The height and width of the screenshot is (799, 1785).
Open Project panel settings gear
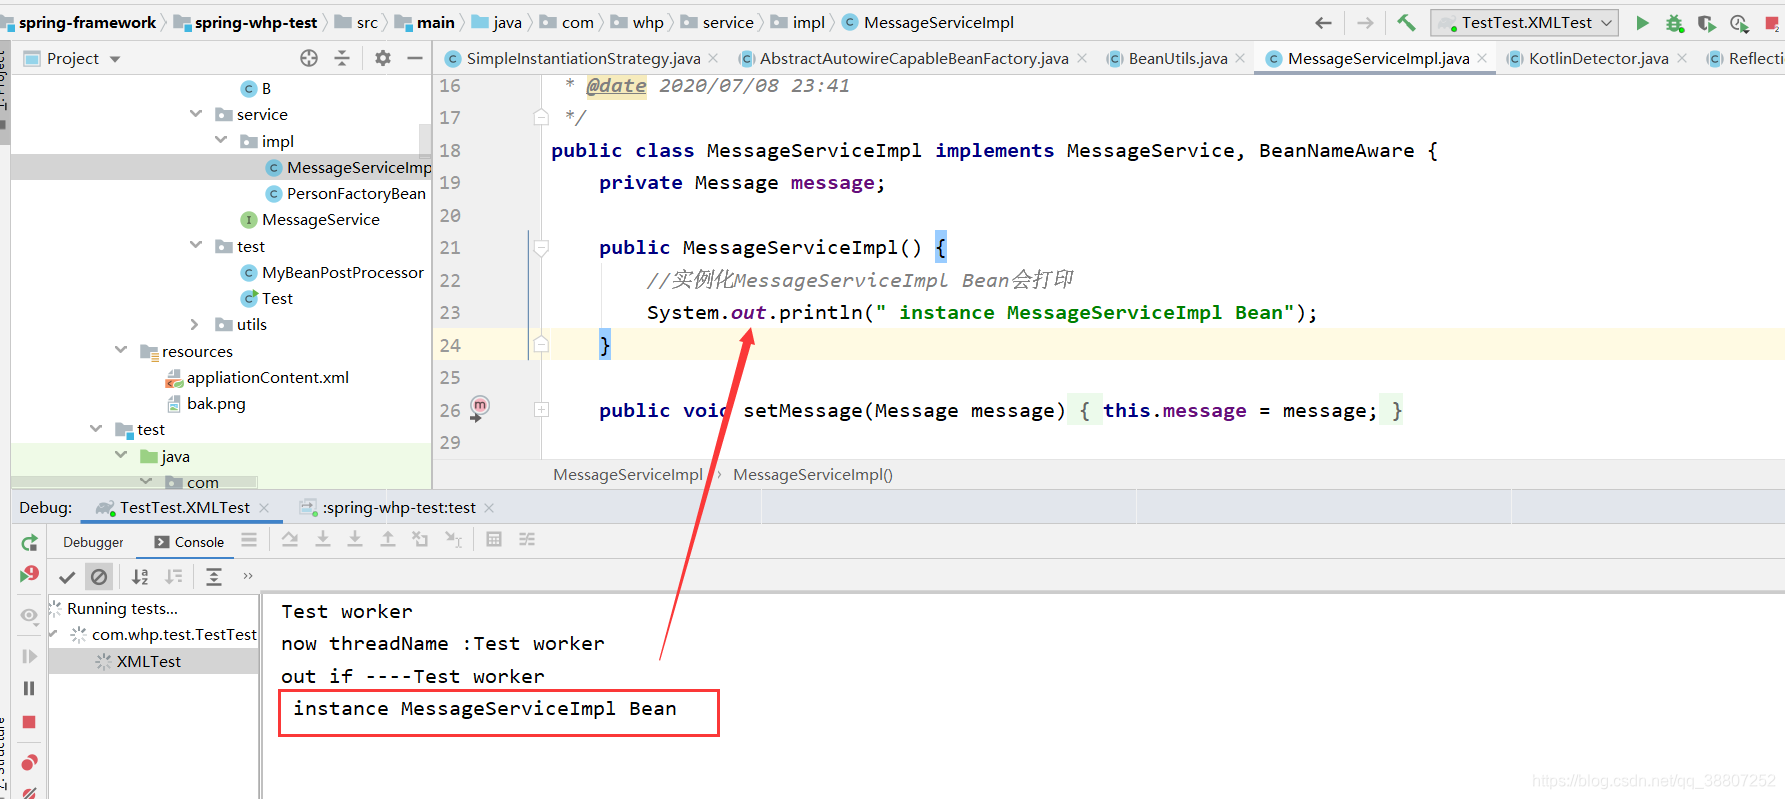point(382,58)
